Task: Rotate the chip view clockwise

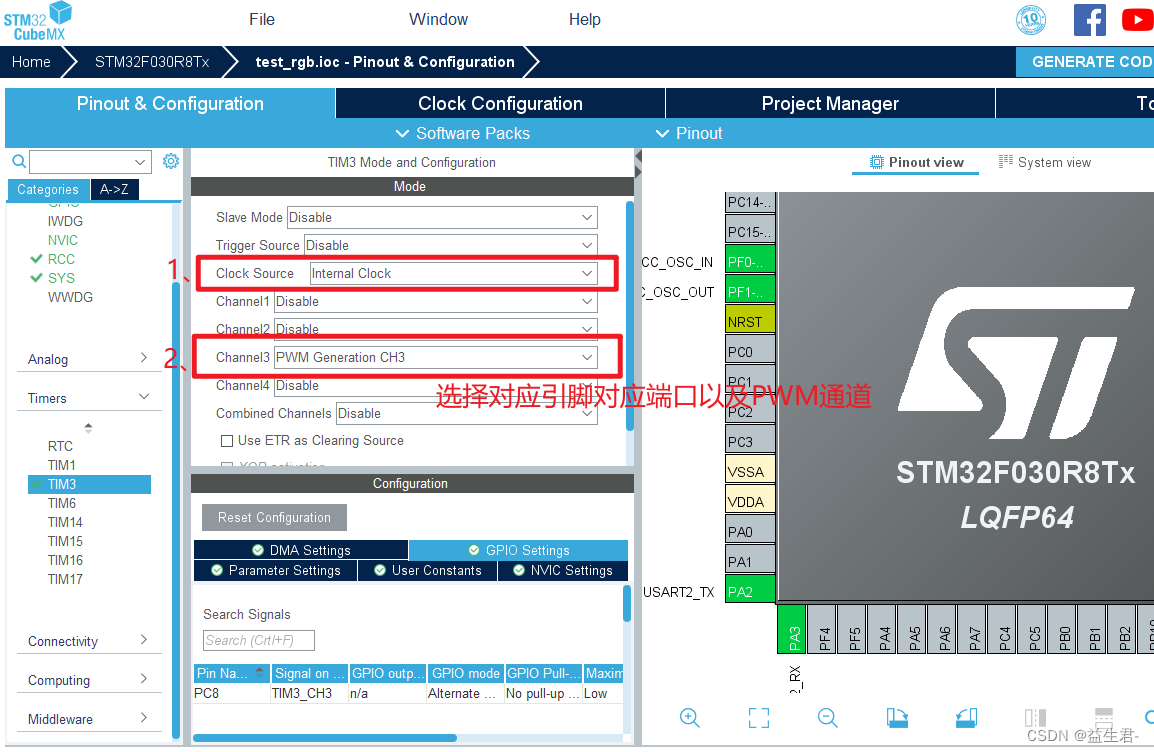Action: (896, 717)
